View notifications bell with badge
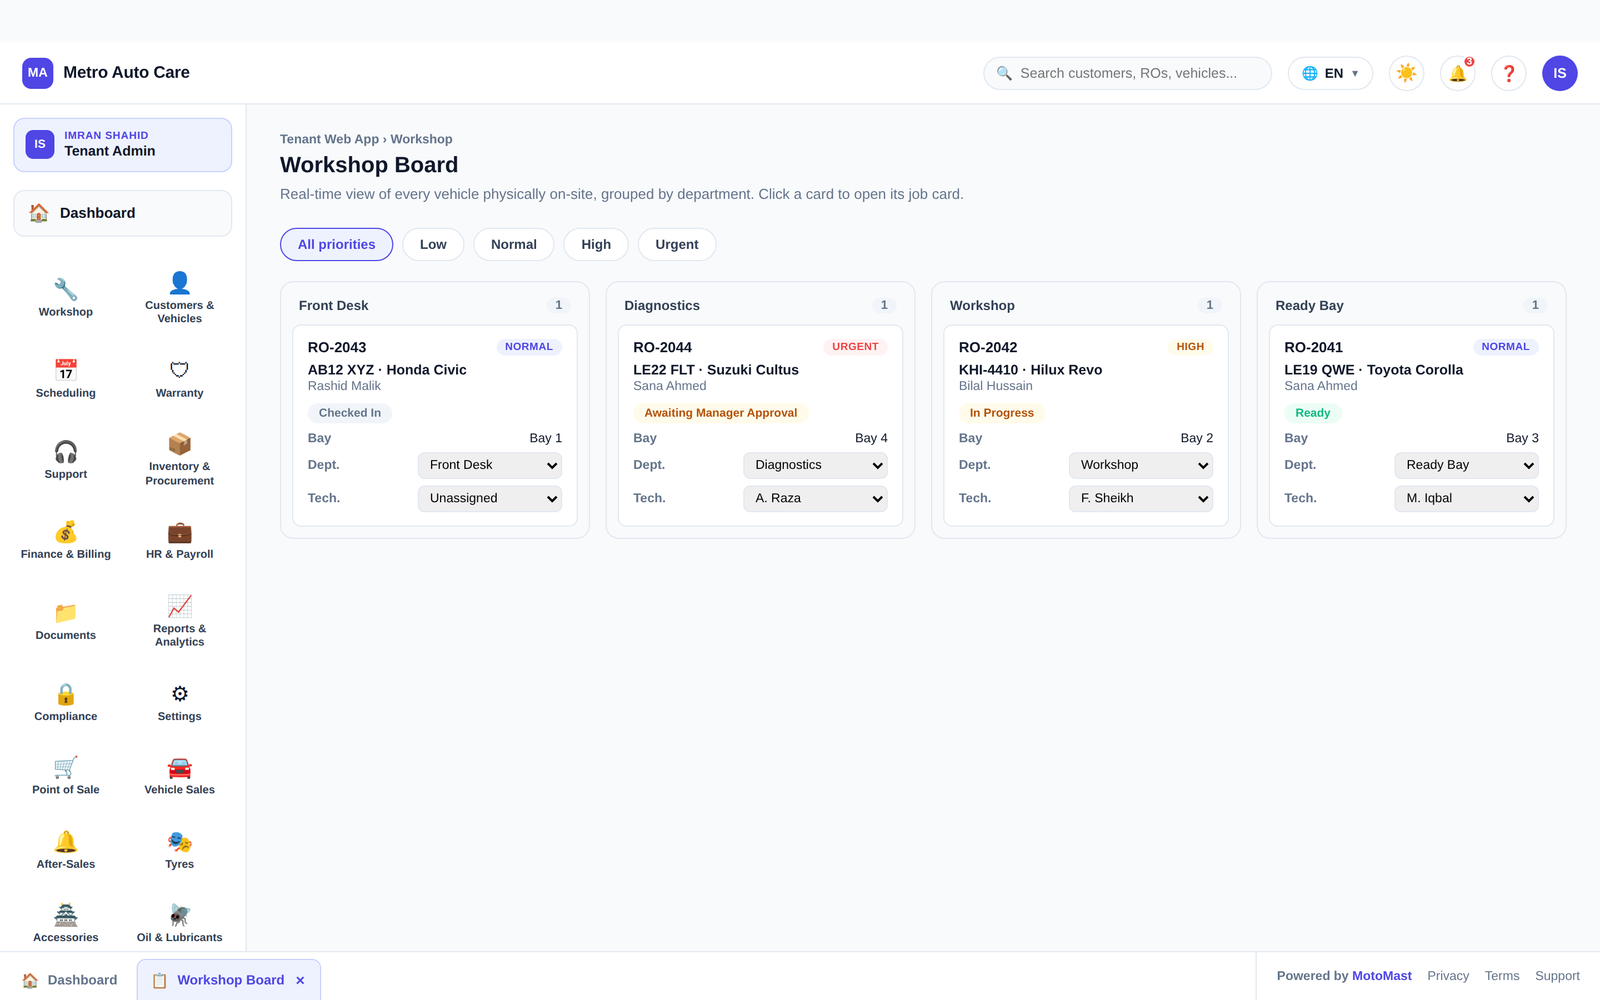1600x1000 pixels. click(x=1458, y=73)
